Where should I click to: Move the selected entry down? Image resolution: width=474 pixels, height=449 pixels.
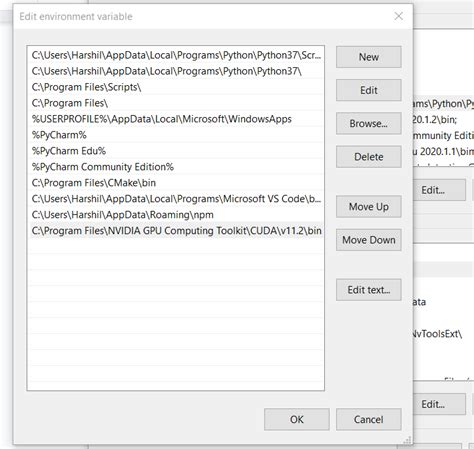tap(368, 240)
